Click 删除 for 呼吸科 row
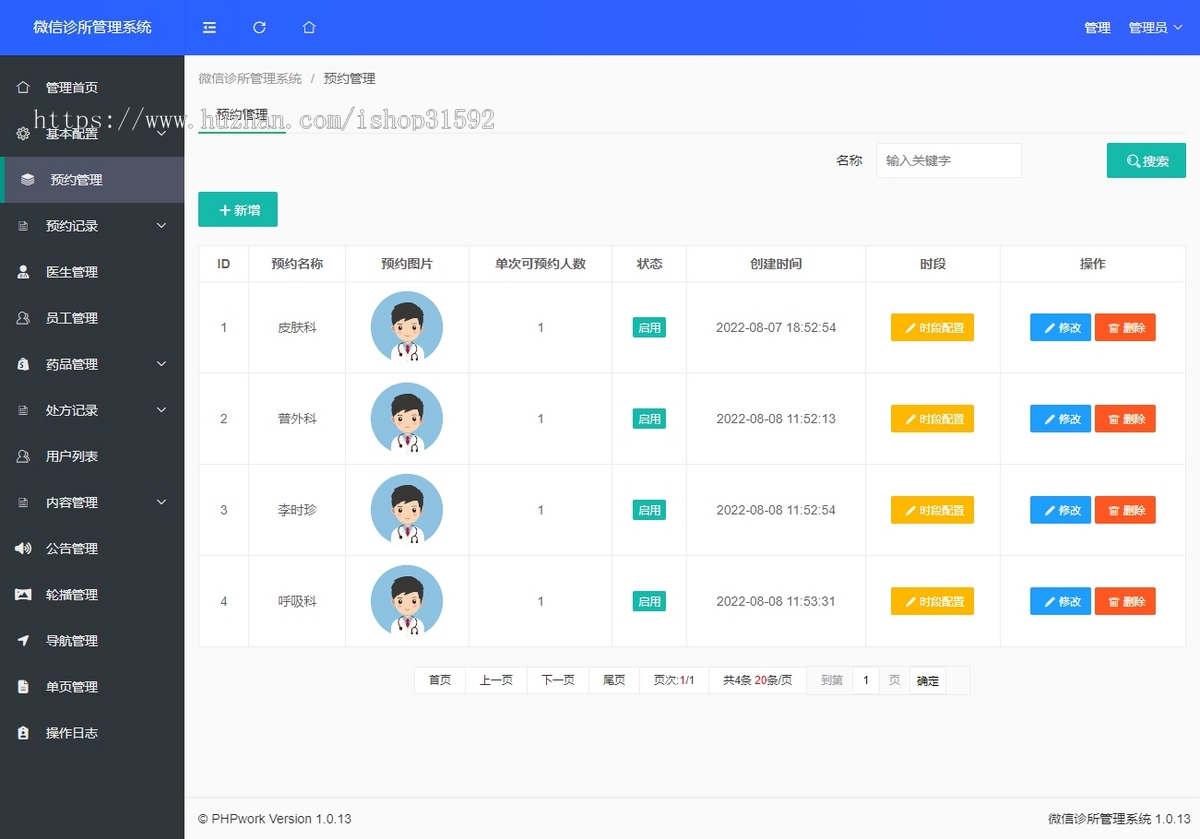The image size is (1200, 839). pyautogui.click(x=1125, y=601)
